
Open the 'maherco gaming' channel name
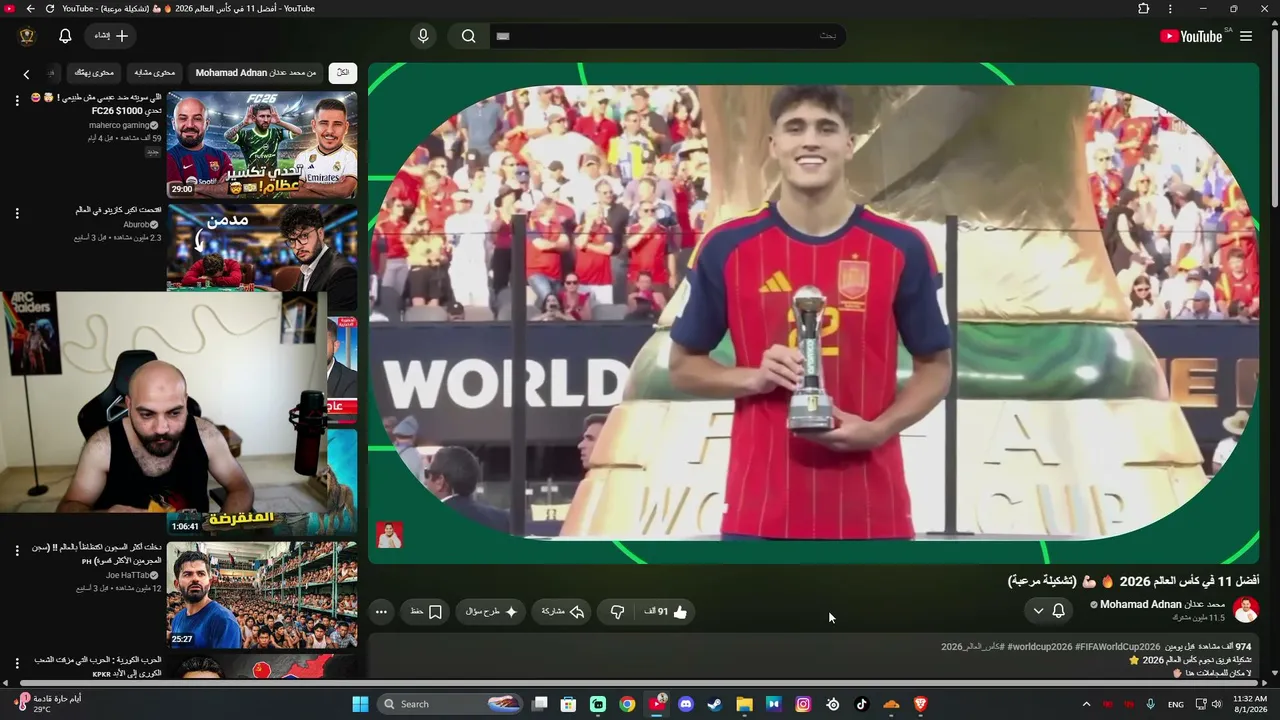119,125
